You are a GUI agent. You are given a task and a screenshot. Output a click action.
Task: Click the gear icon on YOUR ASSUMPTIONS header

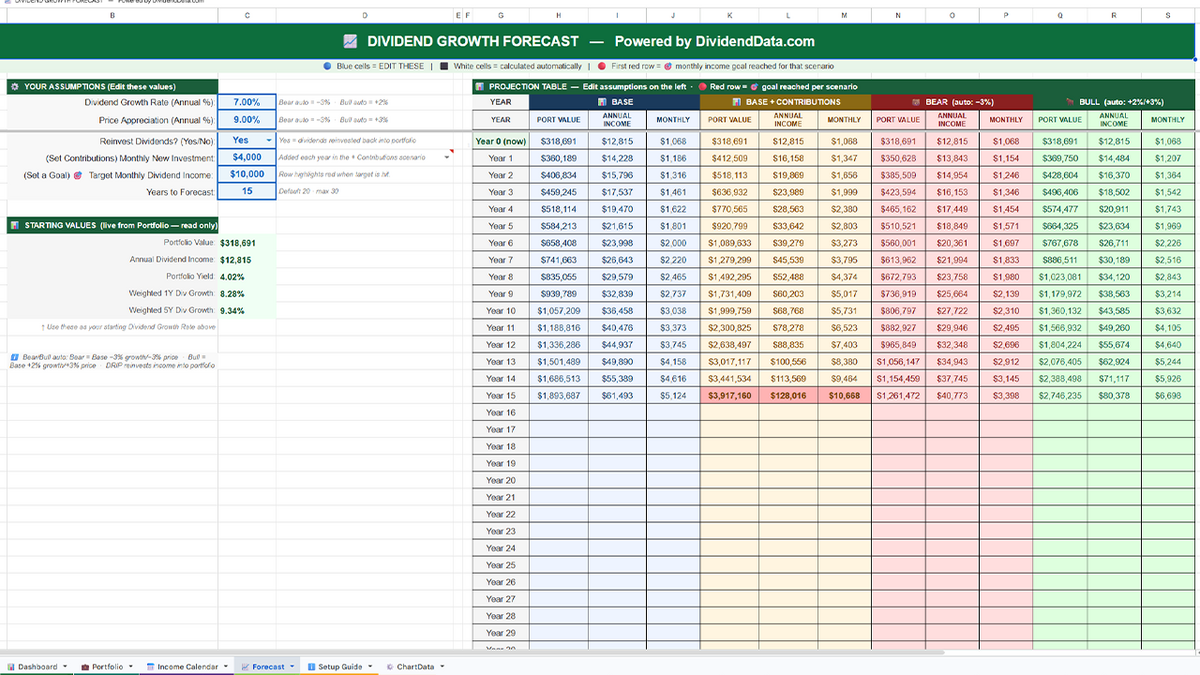click(14, 87)
